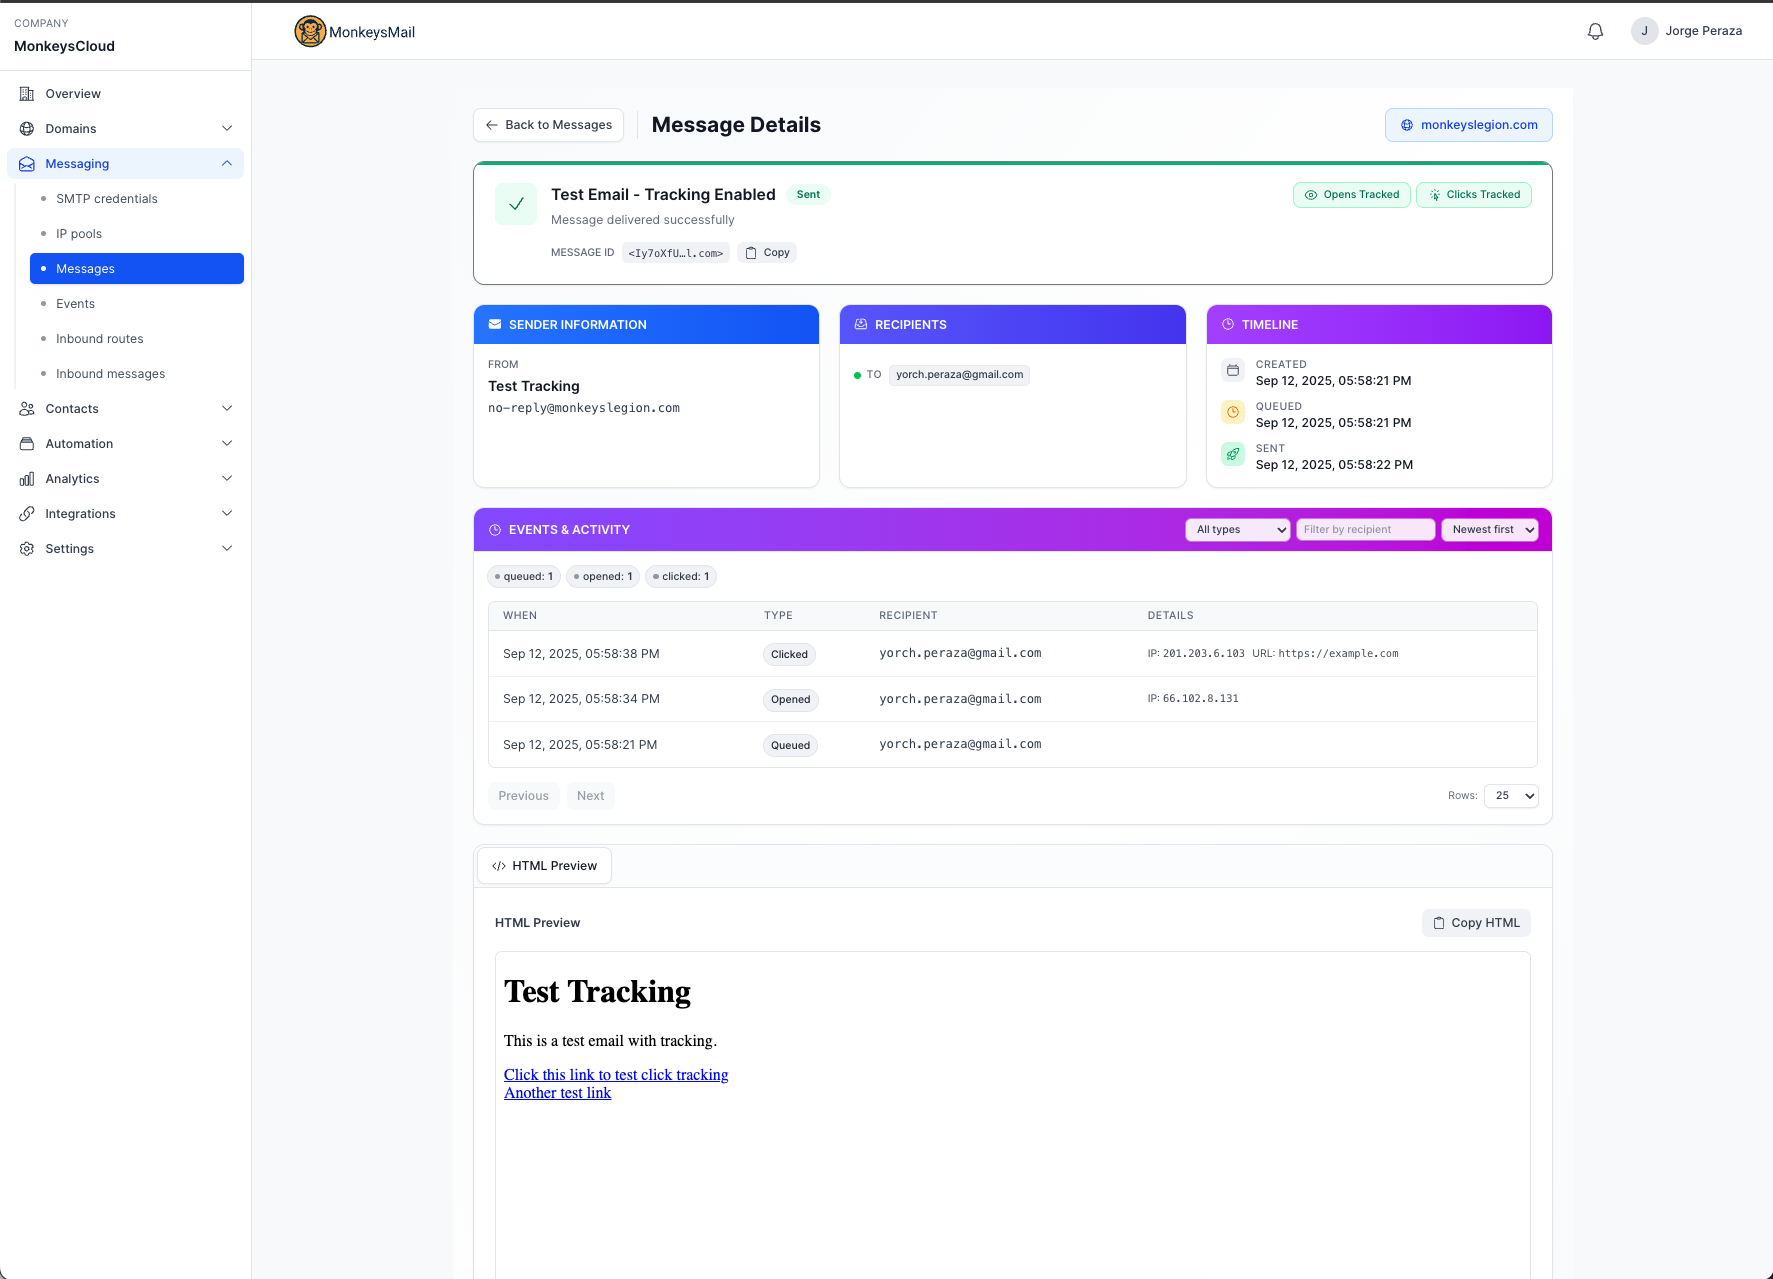This screenshot has height=1279, width=1773.
Task: Open the 'All types' event filter dropdown
Action: tap(1237, 530)
